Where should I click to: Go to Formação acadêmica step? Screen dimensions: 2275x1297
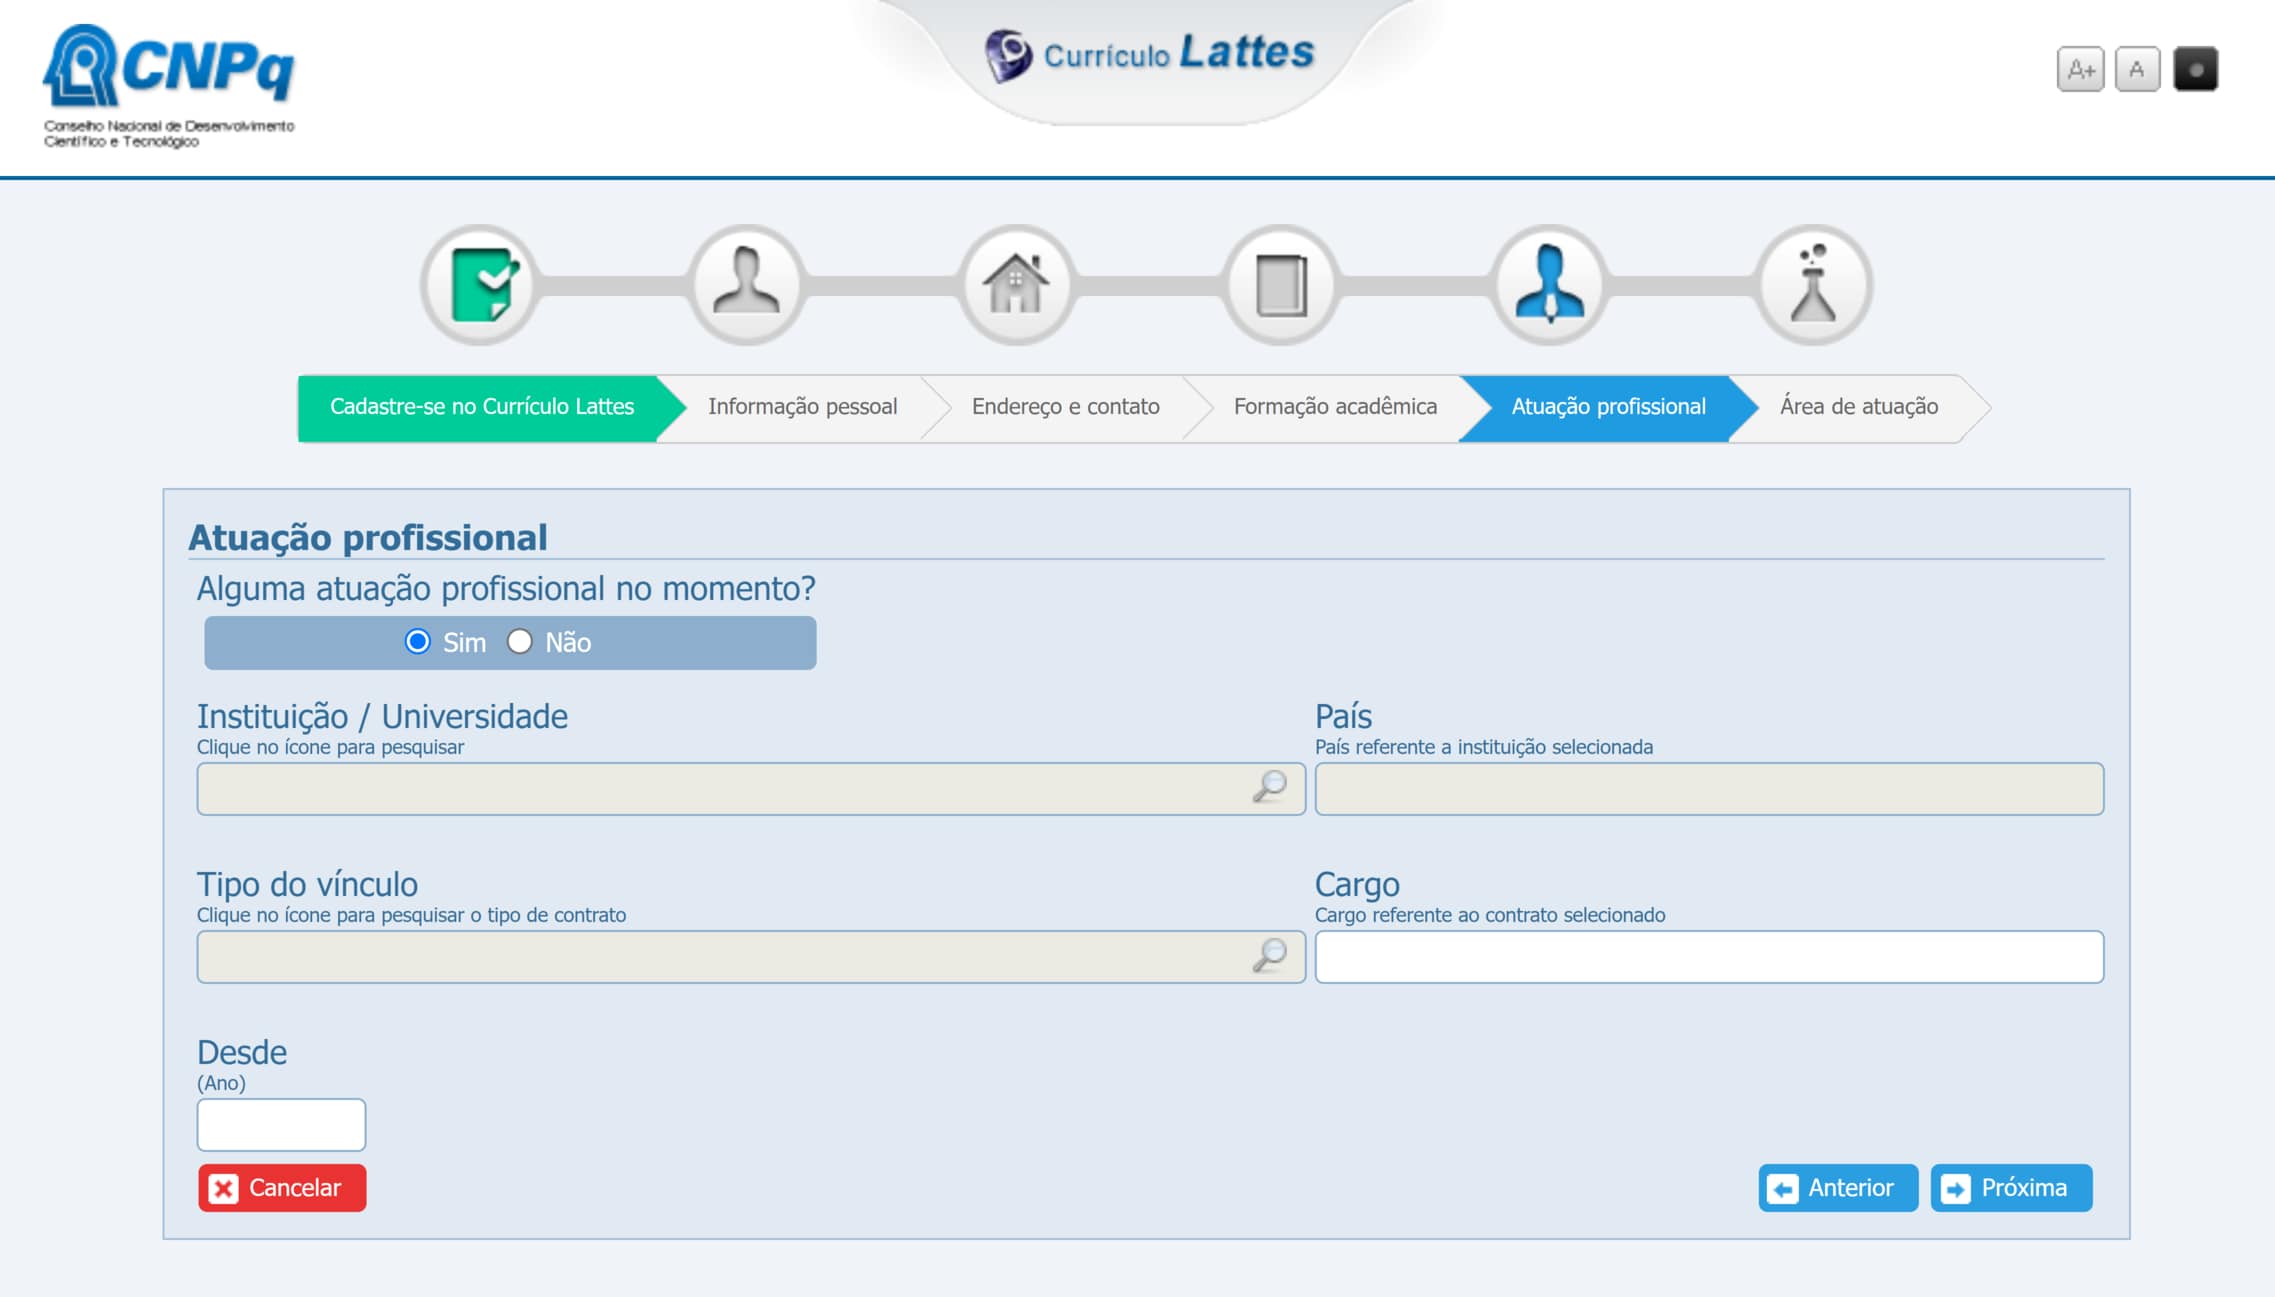[x=1334, y=407]
